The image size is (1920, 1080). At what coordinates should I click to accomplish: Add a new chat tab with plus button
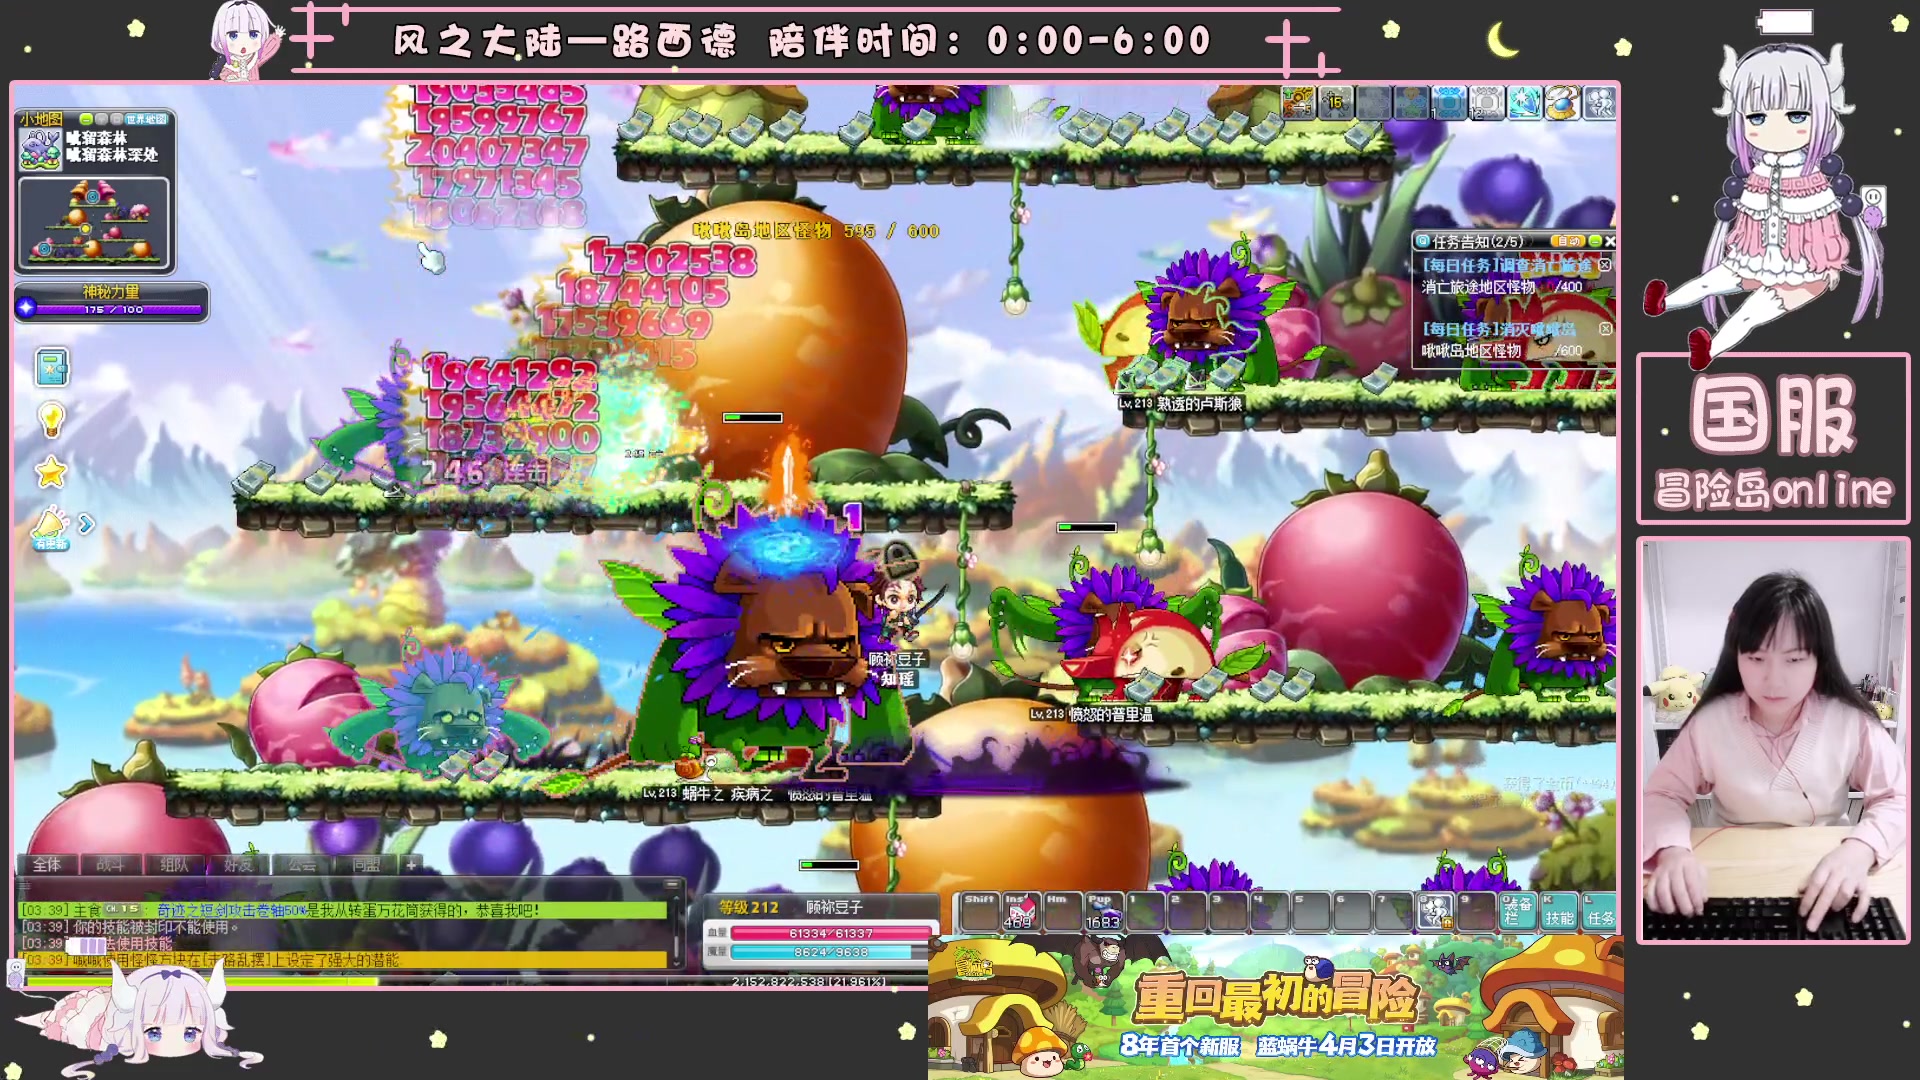click(x=411, y=865)
